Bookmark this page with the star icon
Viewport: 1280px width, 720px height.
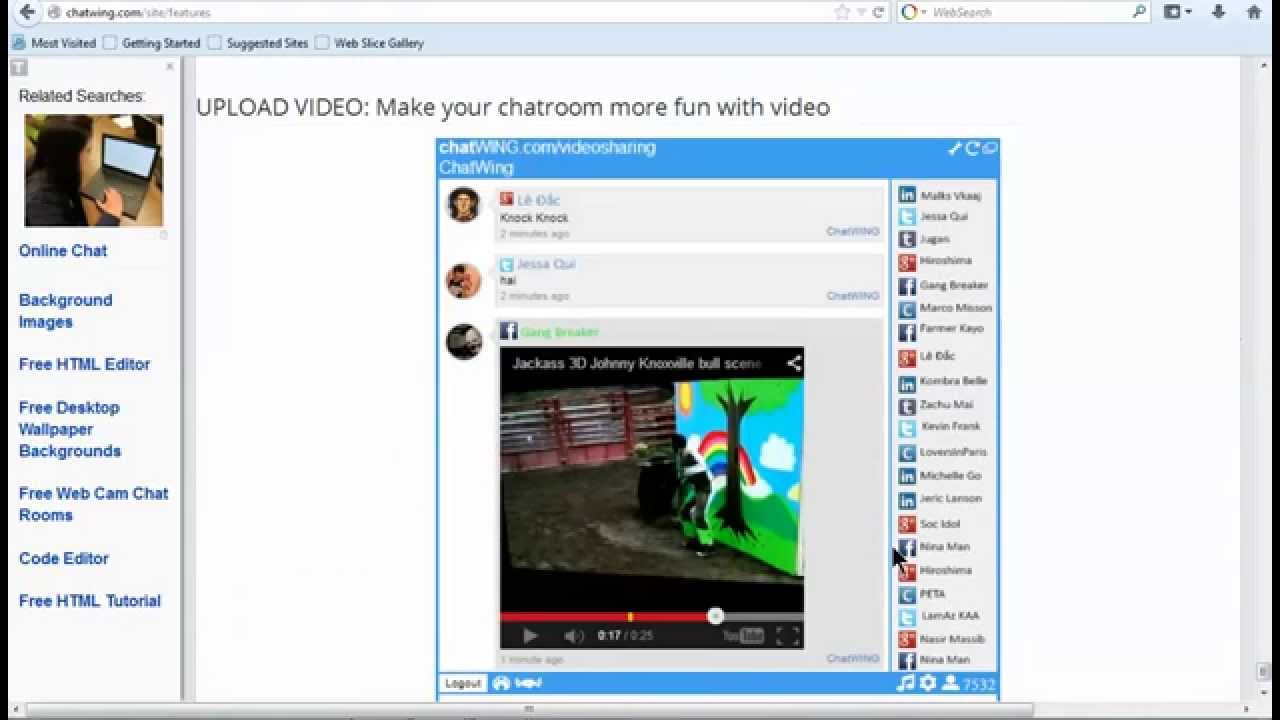[842, 12]
